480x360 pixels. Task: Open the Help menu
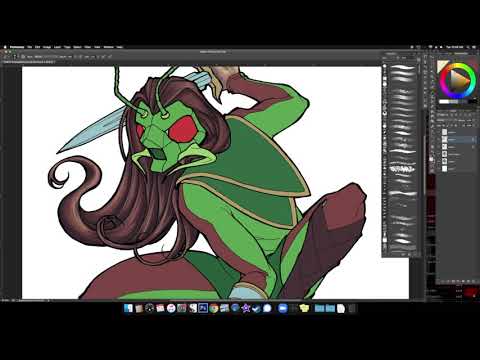[x=119, y=47]
